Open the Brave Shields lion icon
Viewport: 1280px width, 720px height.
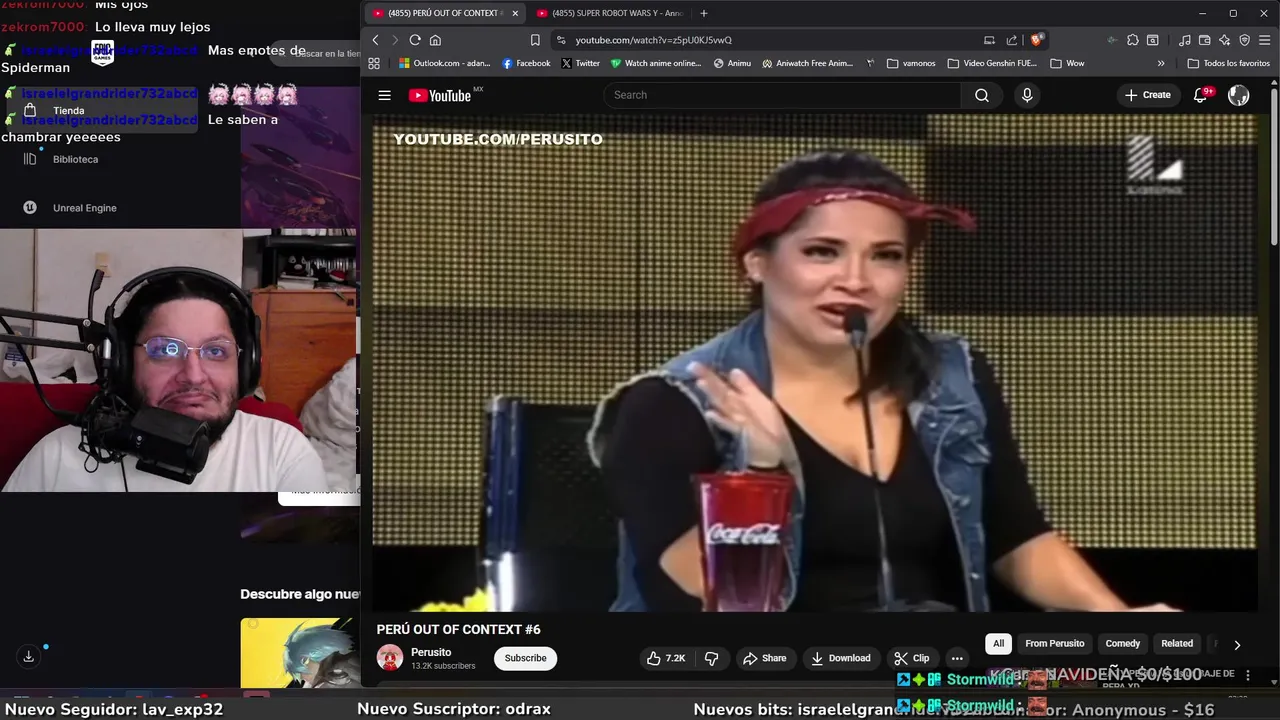pyautogui.click(x=1037, y=40)
